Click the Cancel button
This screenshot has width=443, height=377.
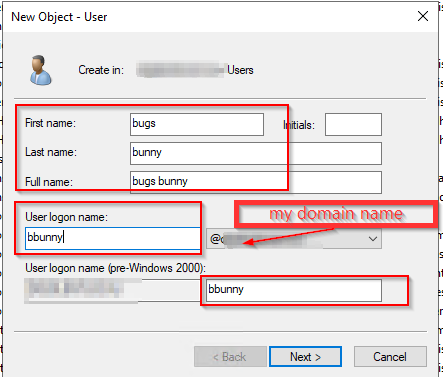tap(390, 357)
